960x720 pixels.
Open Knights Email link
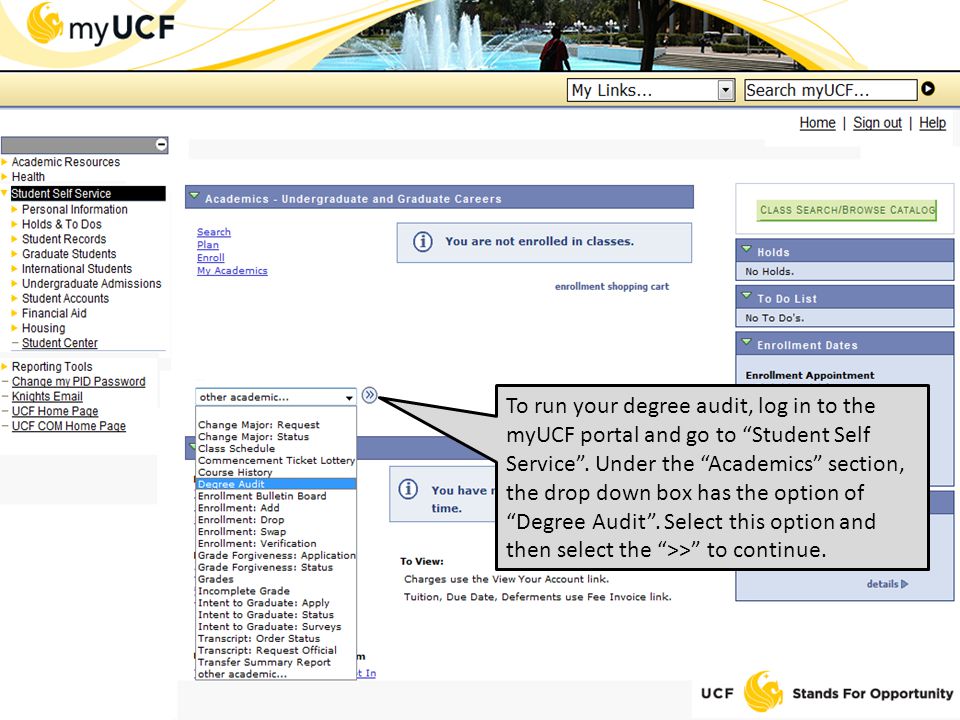point(47,396)
